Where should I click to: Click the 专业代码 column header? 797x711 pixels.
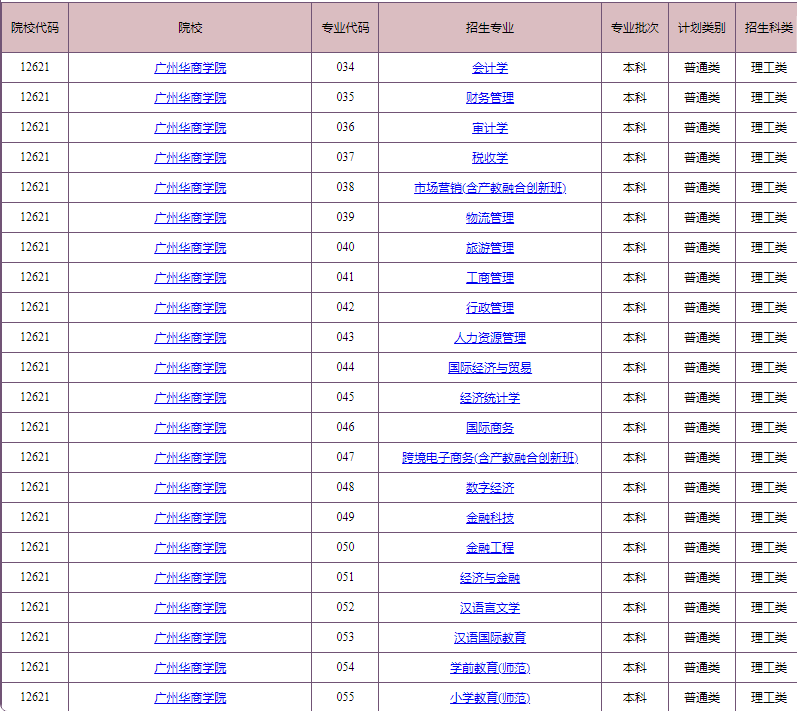point(345,27)
